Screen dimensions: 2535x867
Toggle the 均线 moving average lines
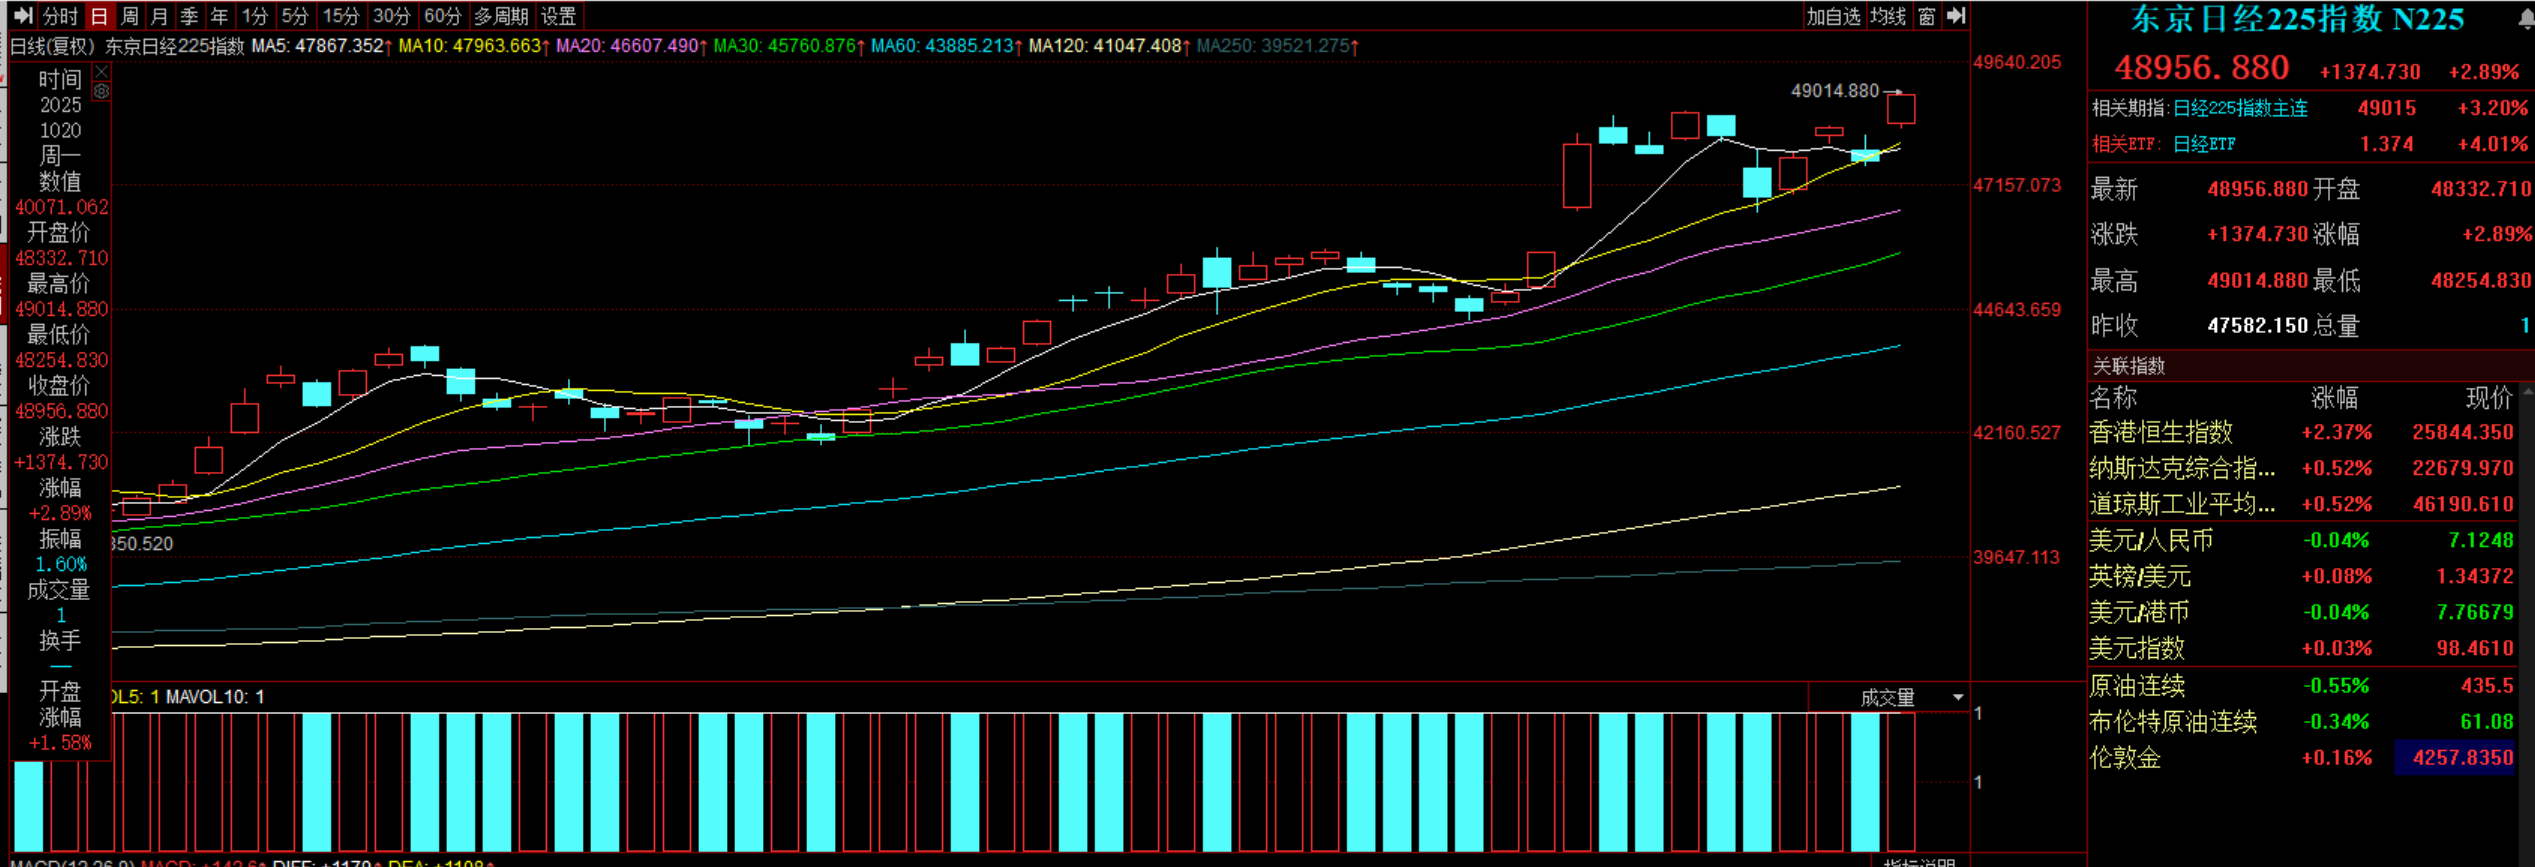point(1888,16)
